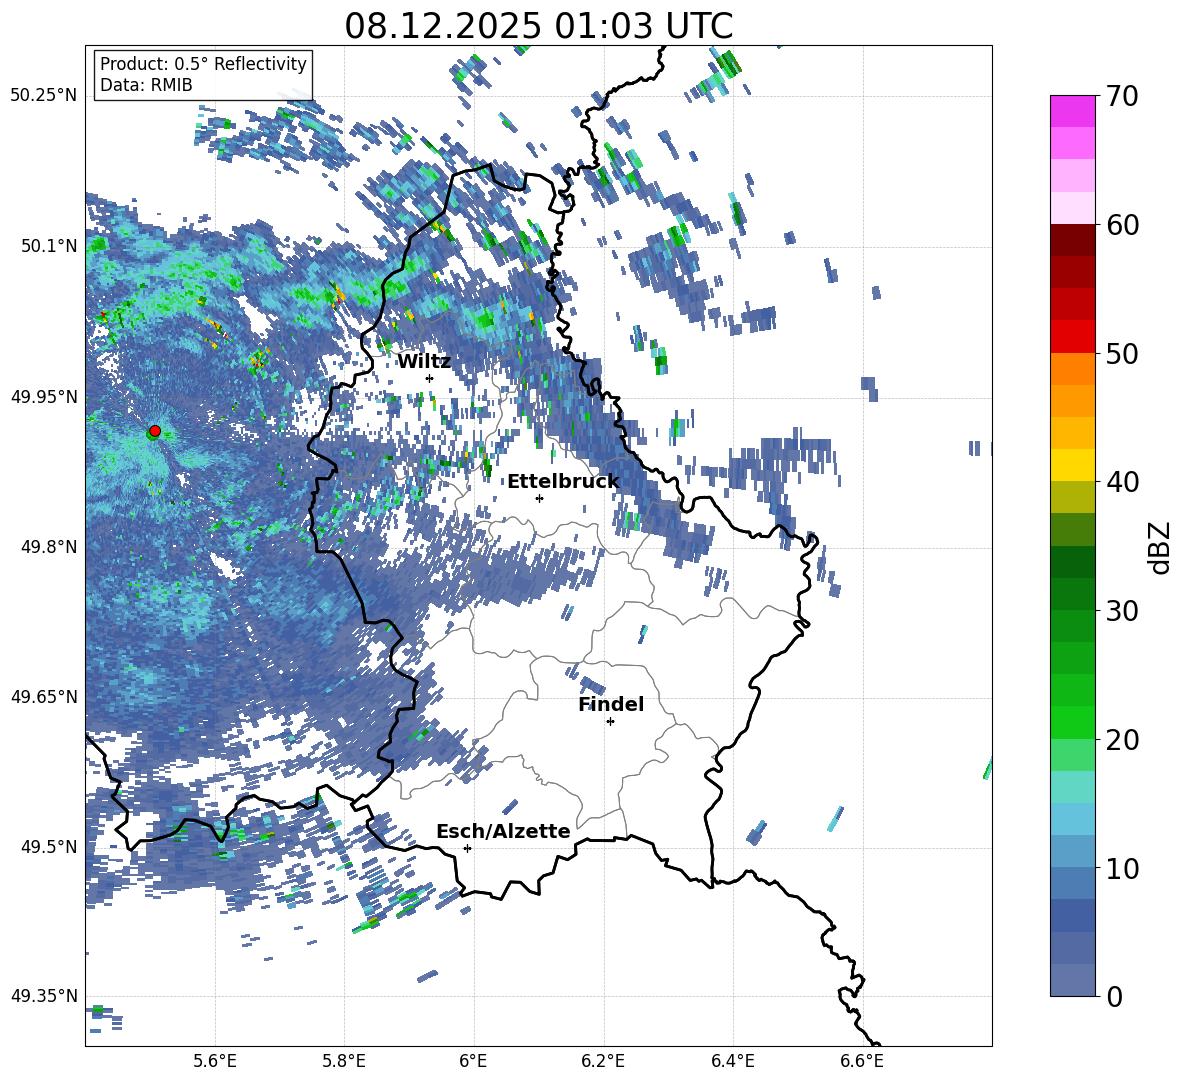This screenshot has width=1184, height=1081.
Task: Click the dBZ colorbar label
Action: [x=1161, y=547]
